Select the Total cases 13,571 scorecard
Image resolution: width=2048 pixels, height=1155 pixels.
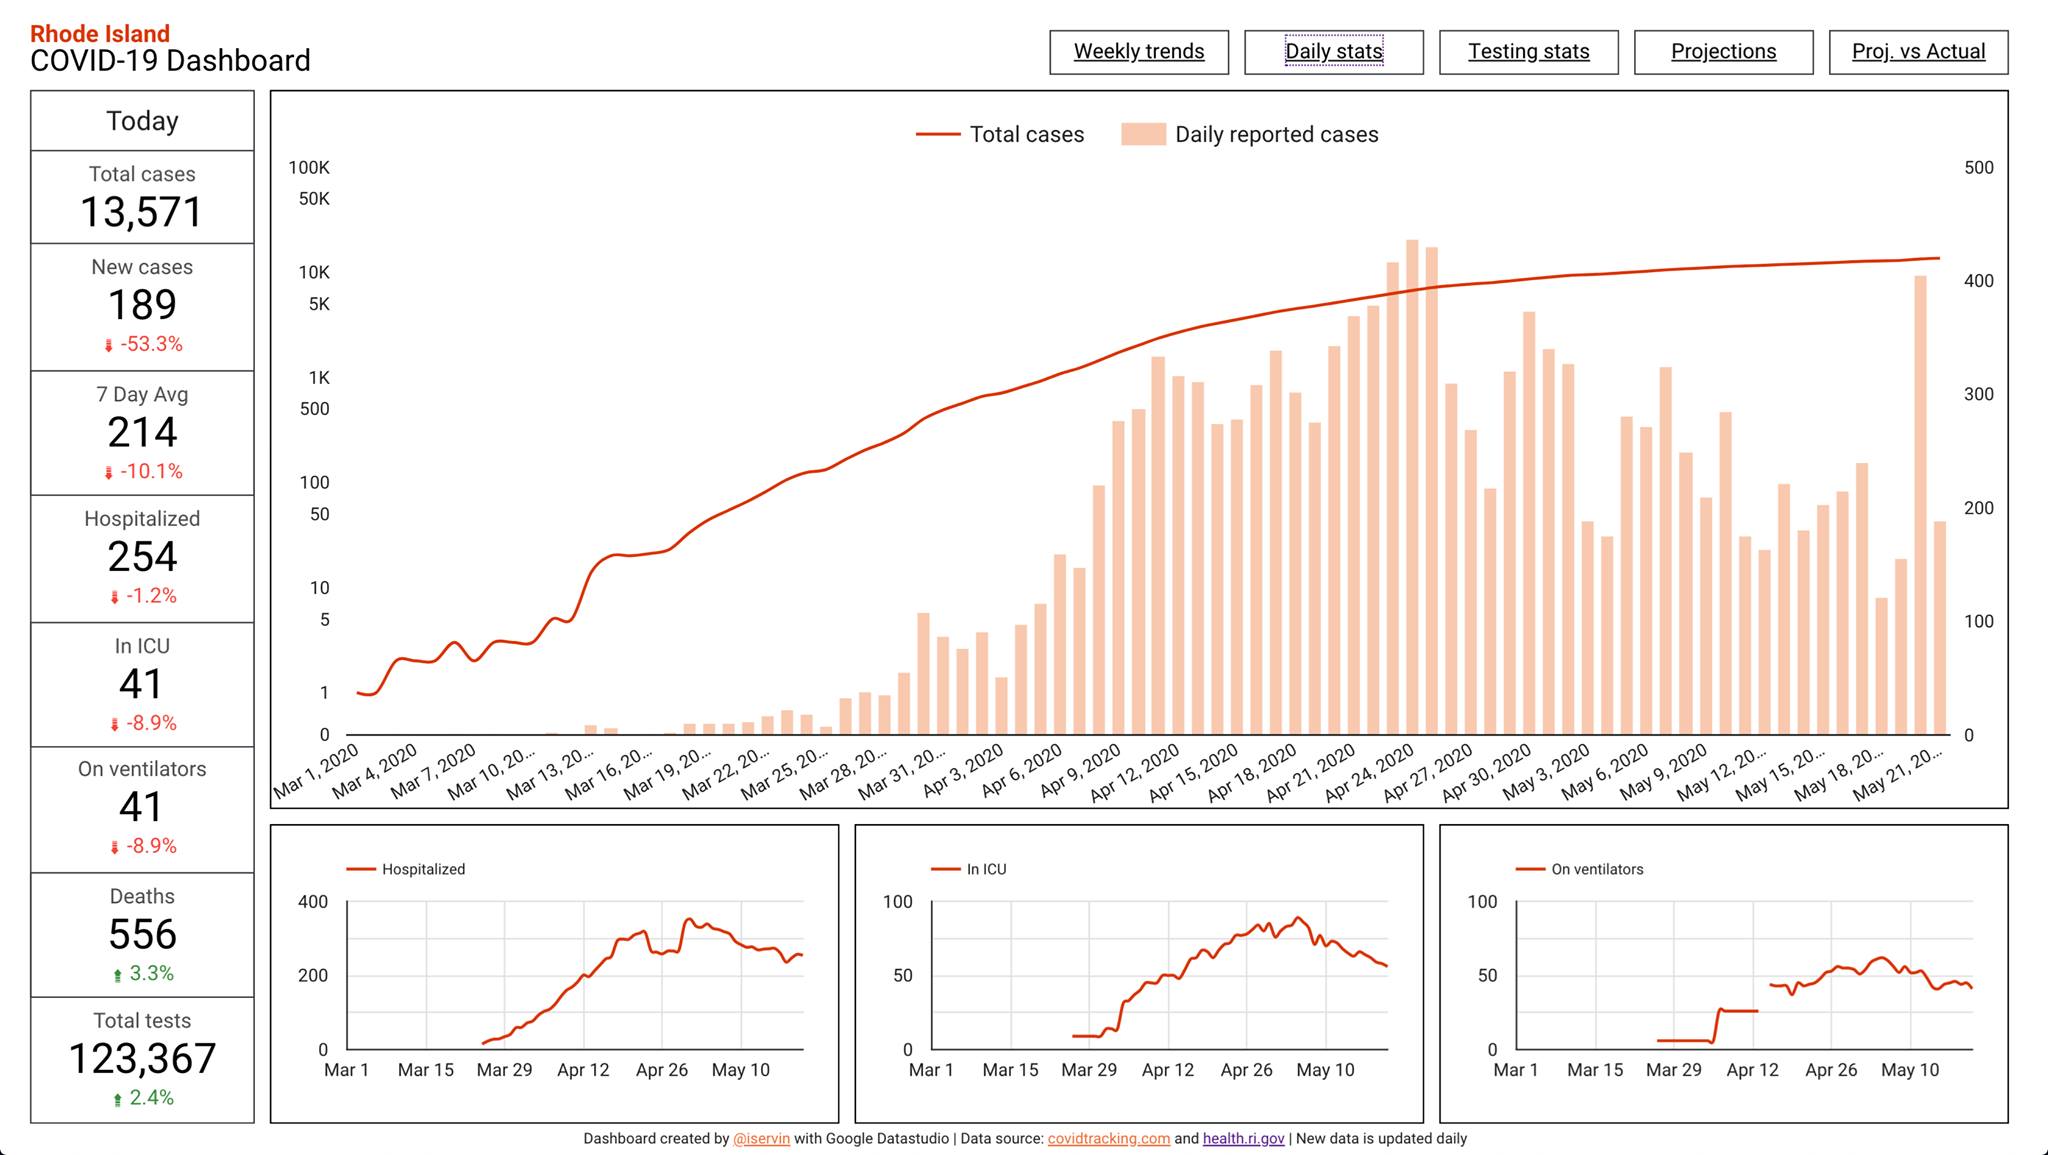pyautogui.click(x=142, y=198)
